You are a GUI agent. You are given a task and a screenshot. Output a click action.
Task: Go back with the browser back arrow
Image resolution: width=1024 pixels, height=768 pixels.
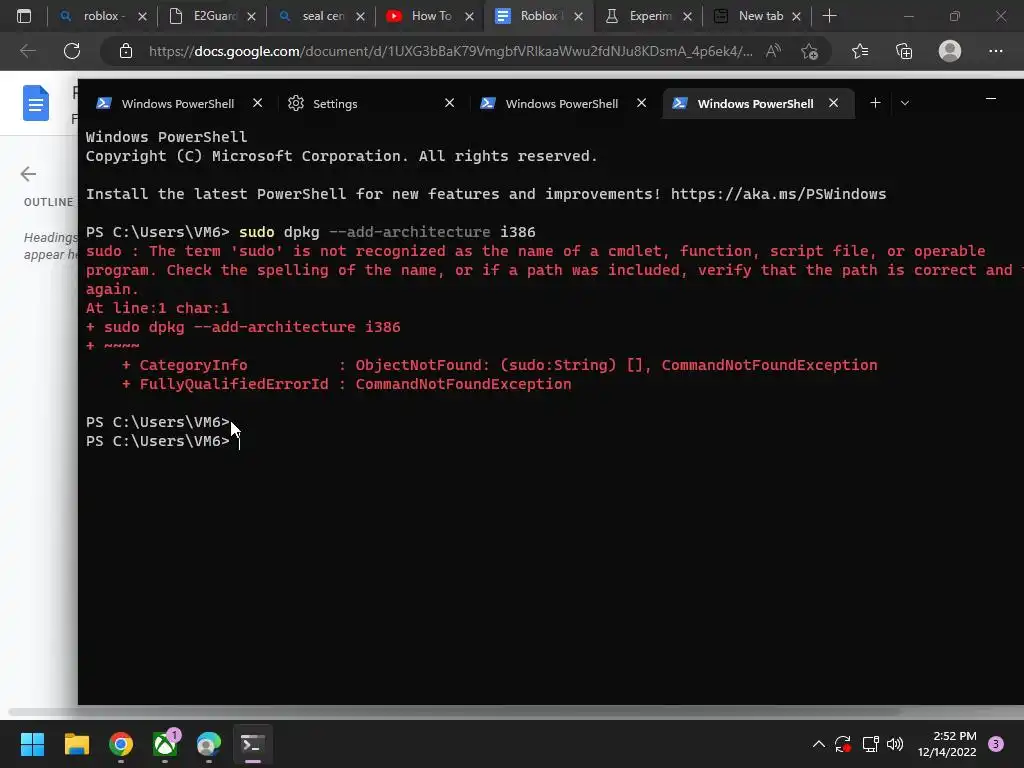(x=27, y=51)
